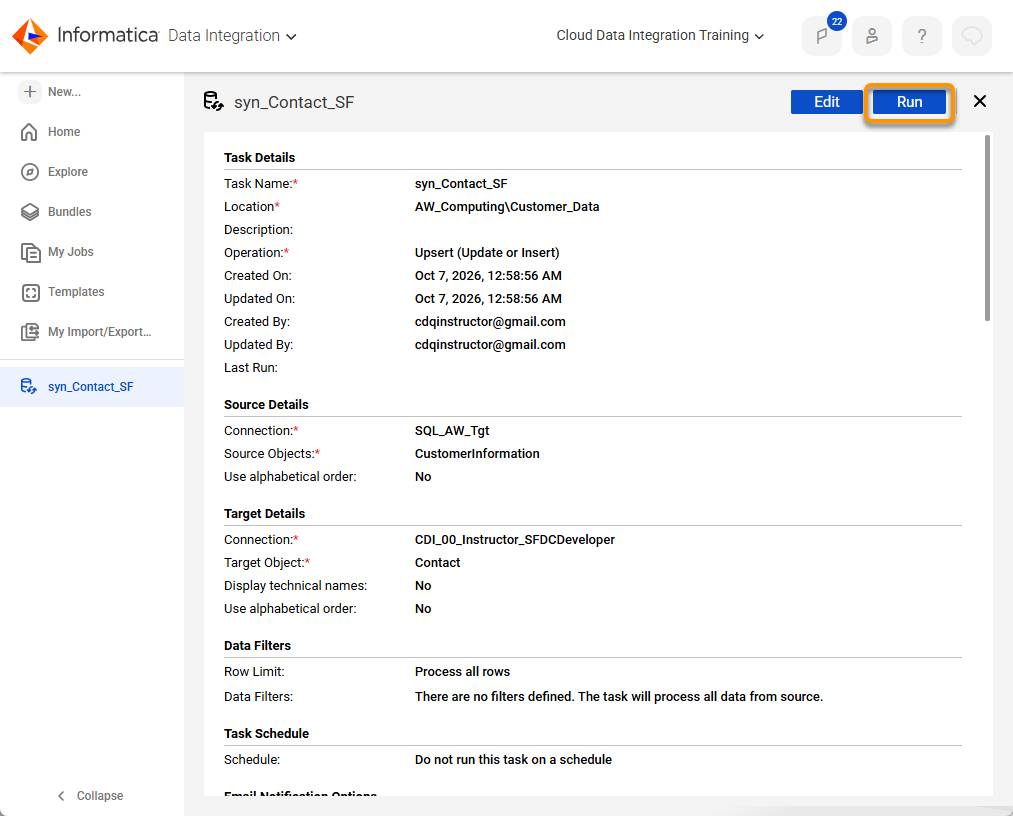The width and height of the screenshot is (1013, 816).
Task: Open the New... menu item
Action: pos(64,92)
